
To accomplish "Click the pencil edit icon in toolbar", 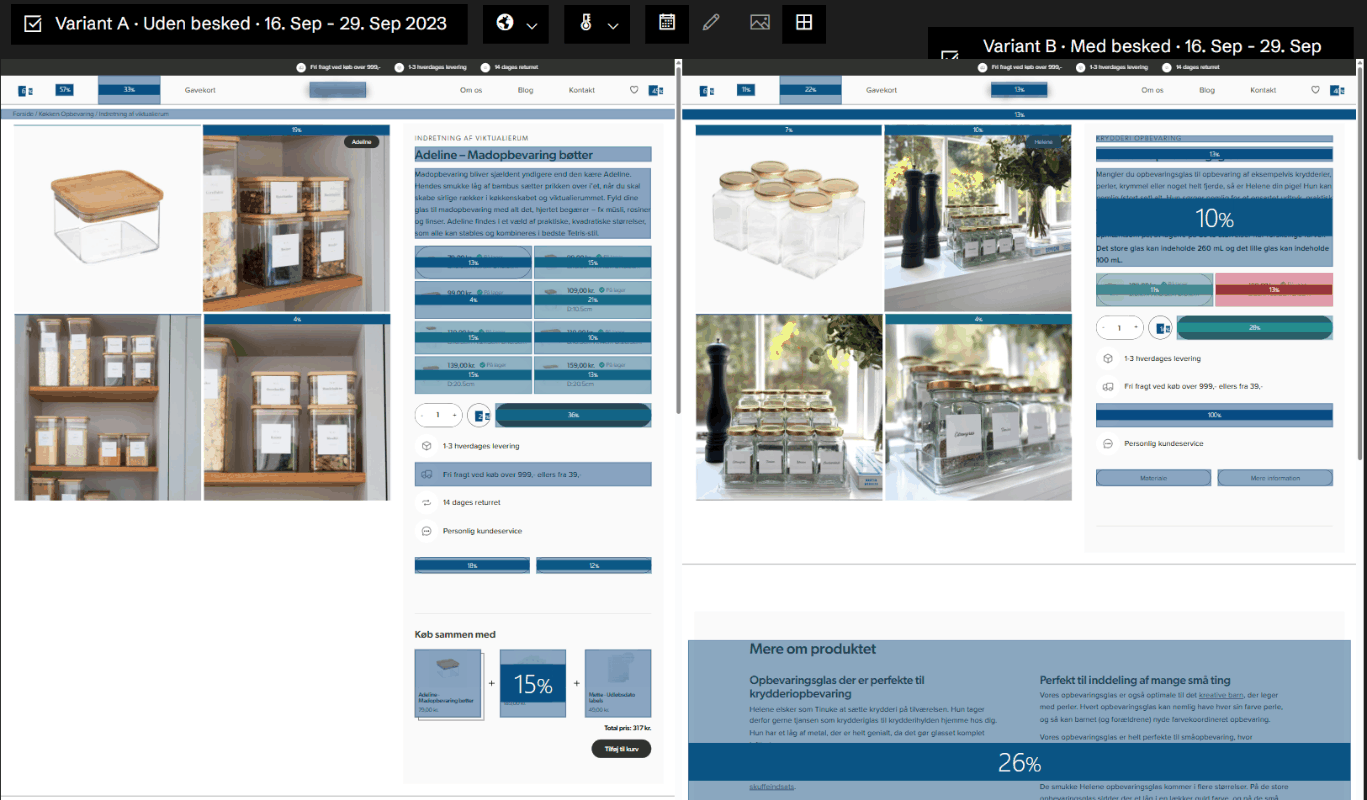I will click(x=711, y=23).
